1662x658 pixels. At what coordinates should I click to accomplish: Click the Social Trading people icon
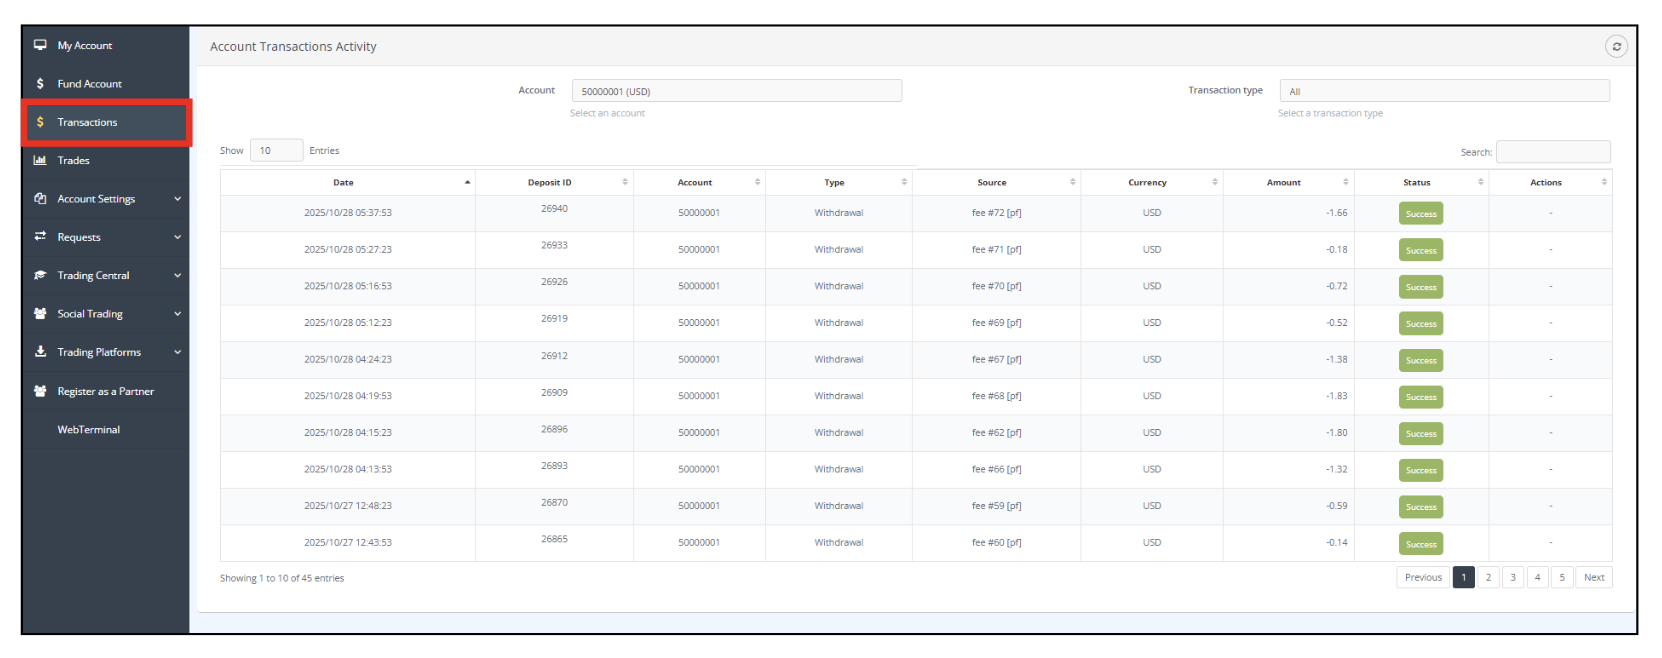40,314
